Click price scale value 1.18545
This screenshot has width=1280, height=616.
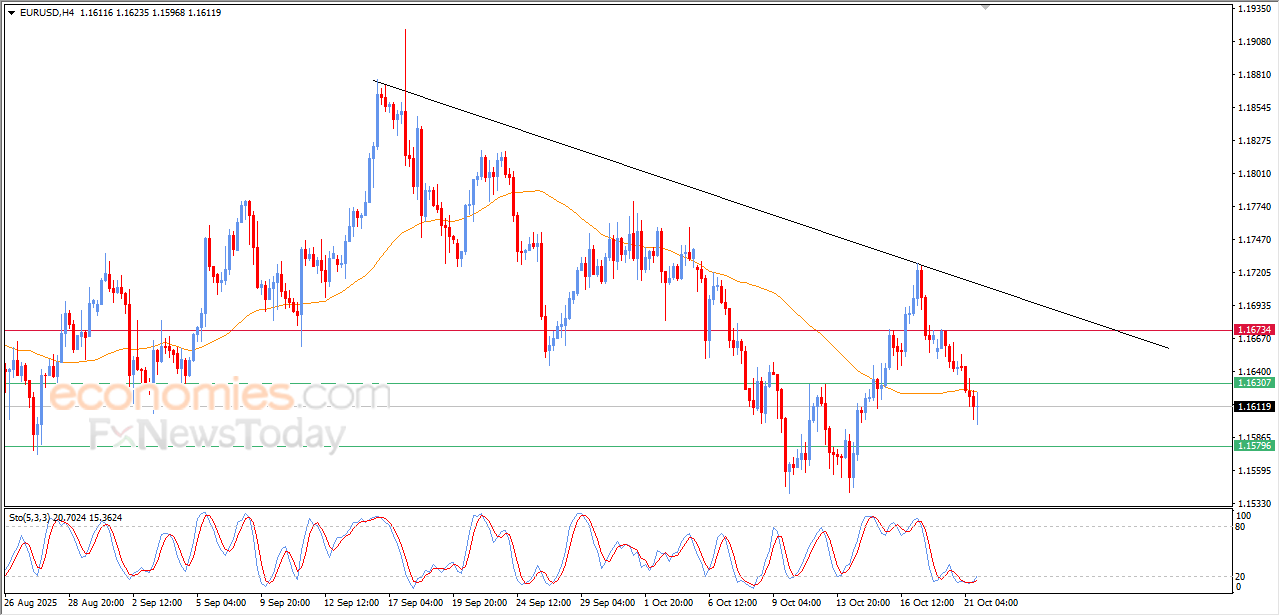click(x=1256, y=108)
